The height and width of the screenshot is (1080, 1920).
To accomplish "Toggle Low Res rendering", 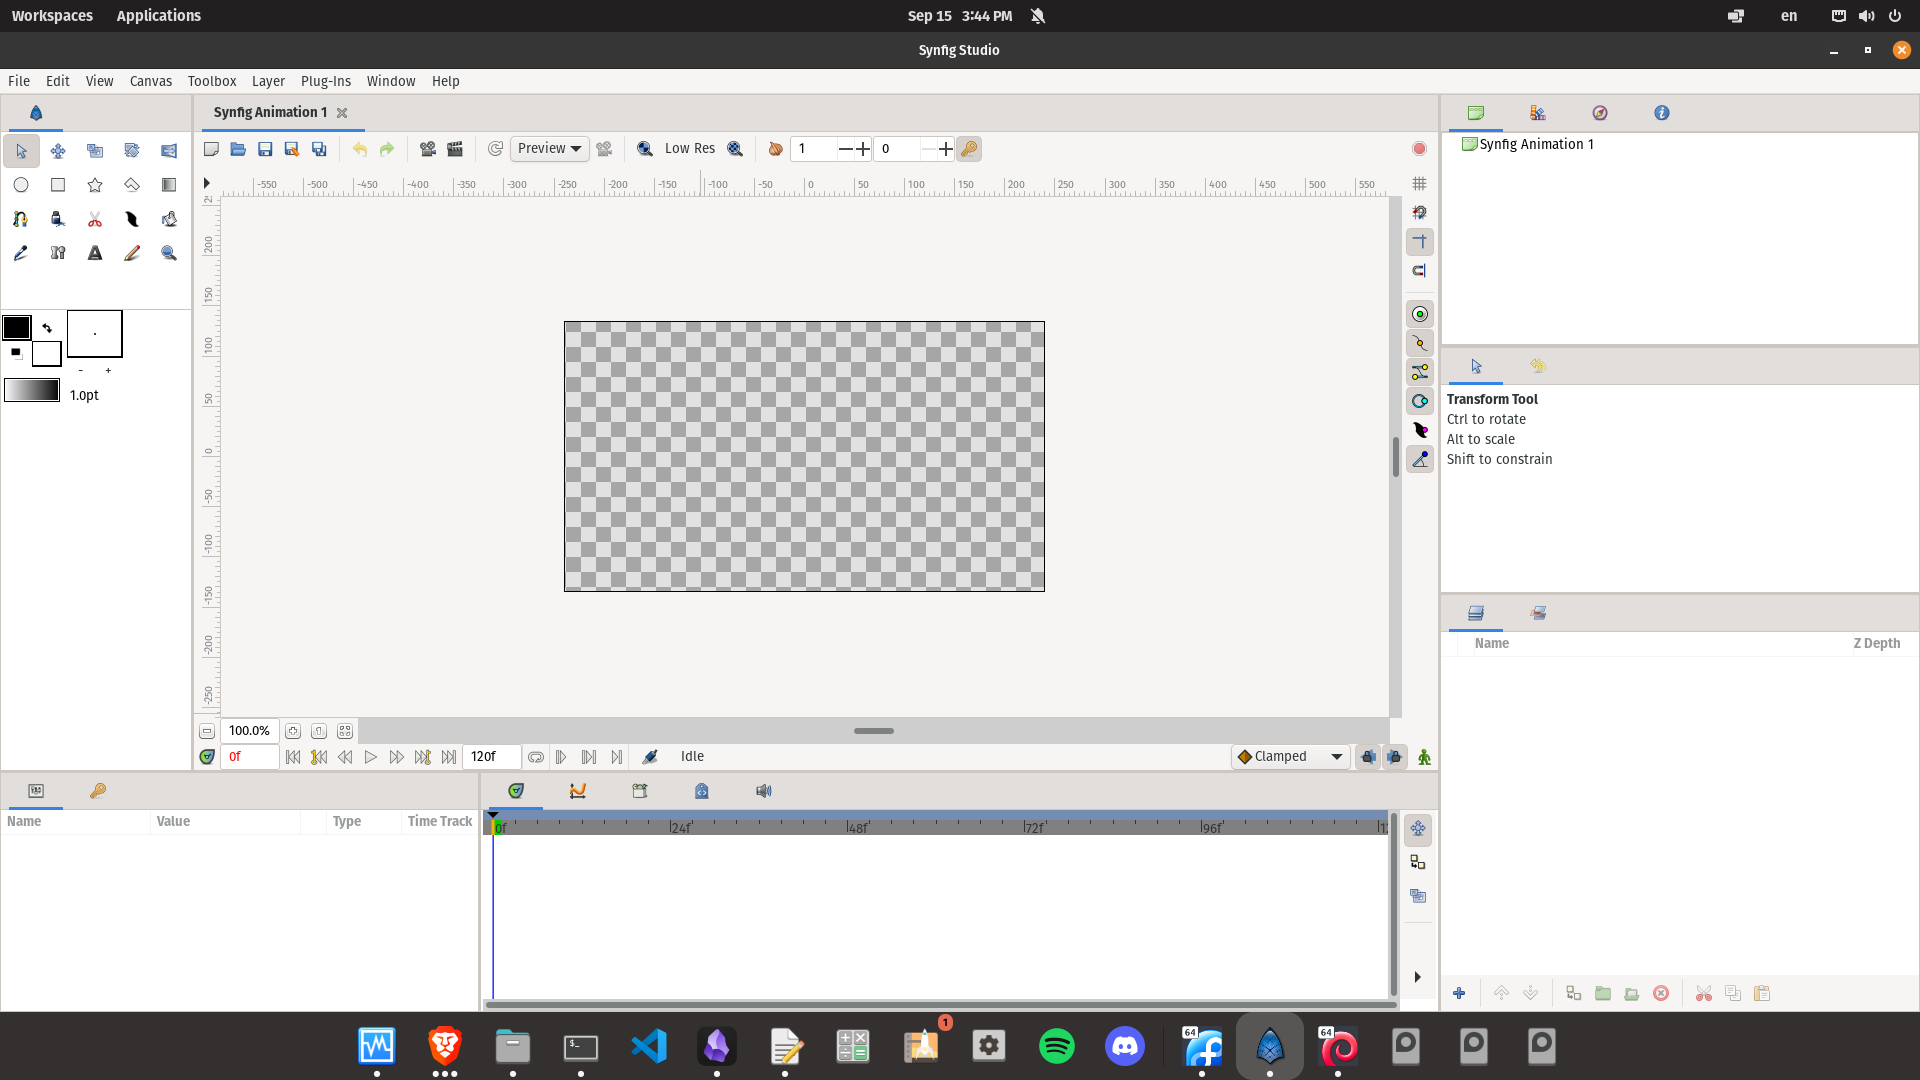I will tap(689, 148).
